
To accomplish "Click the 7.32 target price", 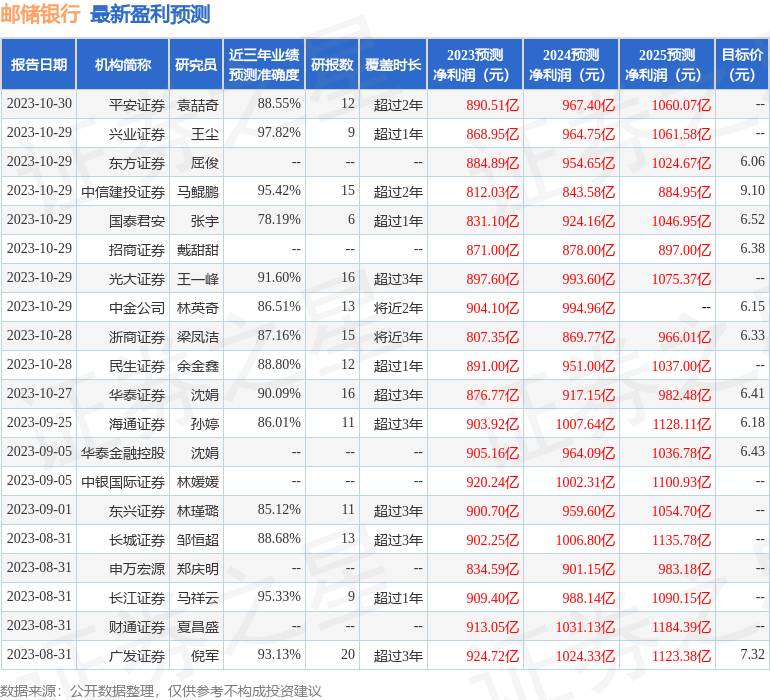I will [x=752, y=654].
